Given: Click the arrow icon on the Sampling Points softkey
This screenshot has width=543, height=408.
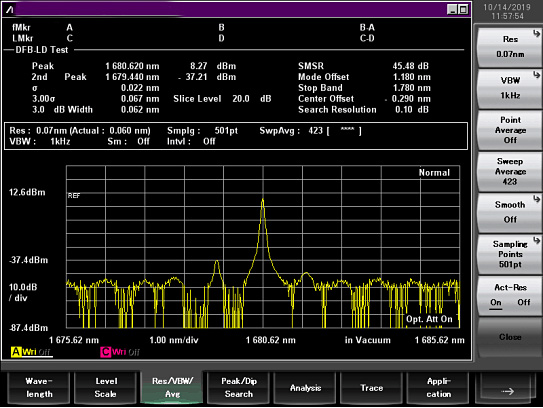Looking at the screenshot, I should [x=536, y=240].
